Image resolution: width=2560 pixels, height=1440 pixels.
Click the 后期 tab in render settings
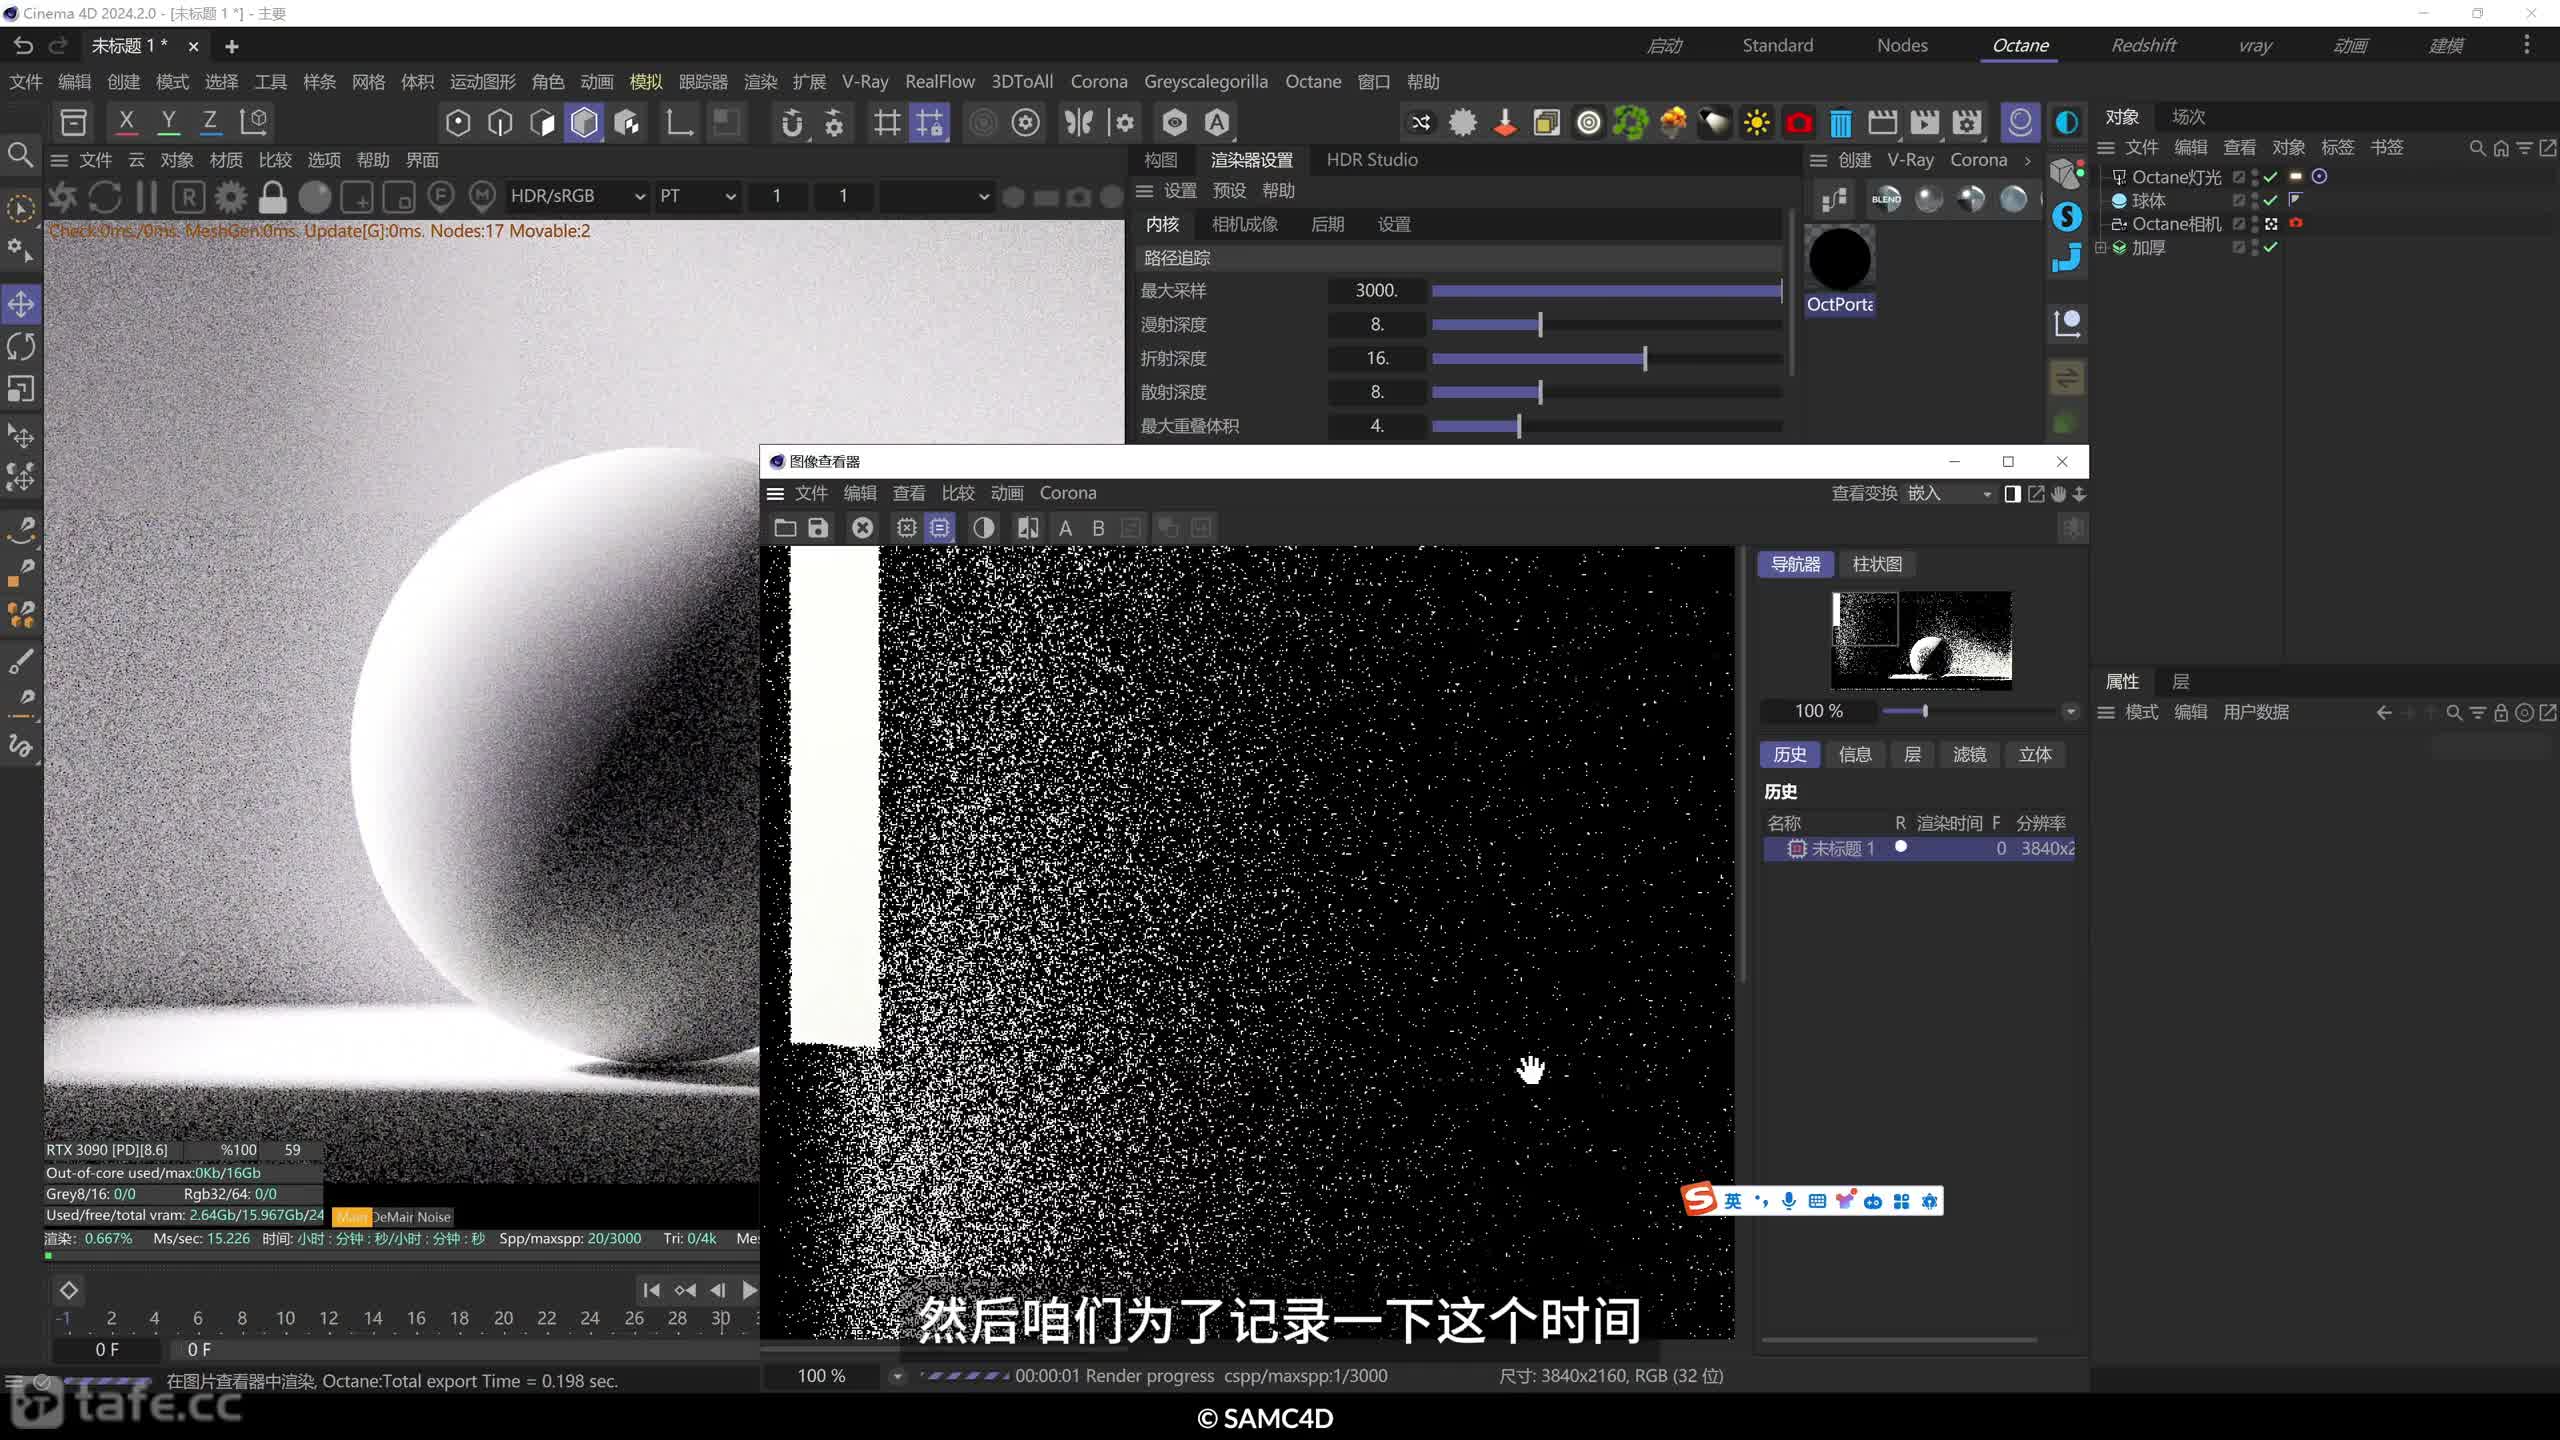[x=1327, y=224]
